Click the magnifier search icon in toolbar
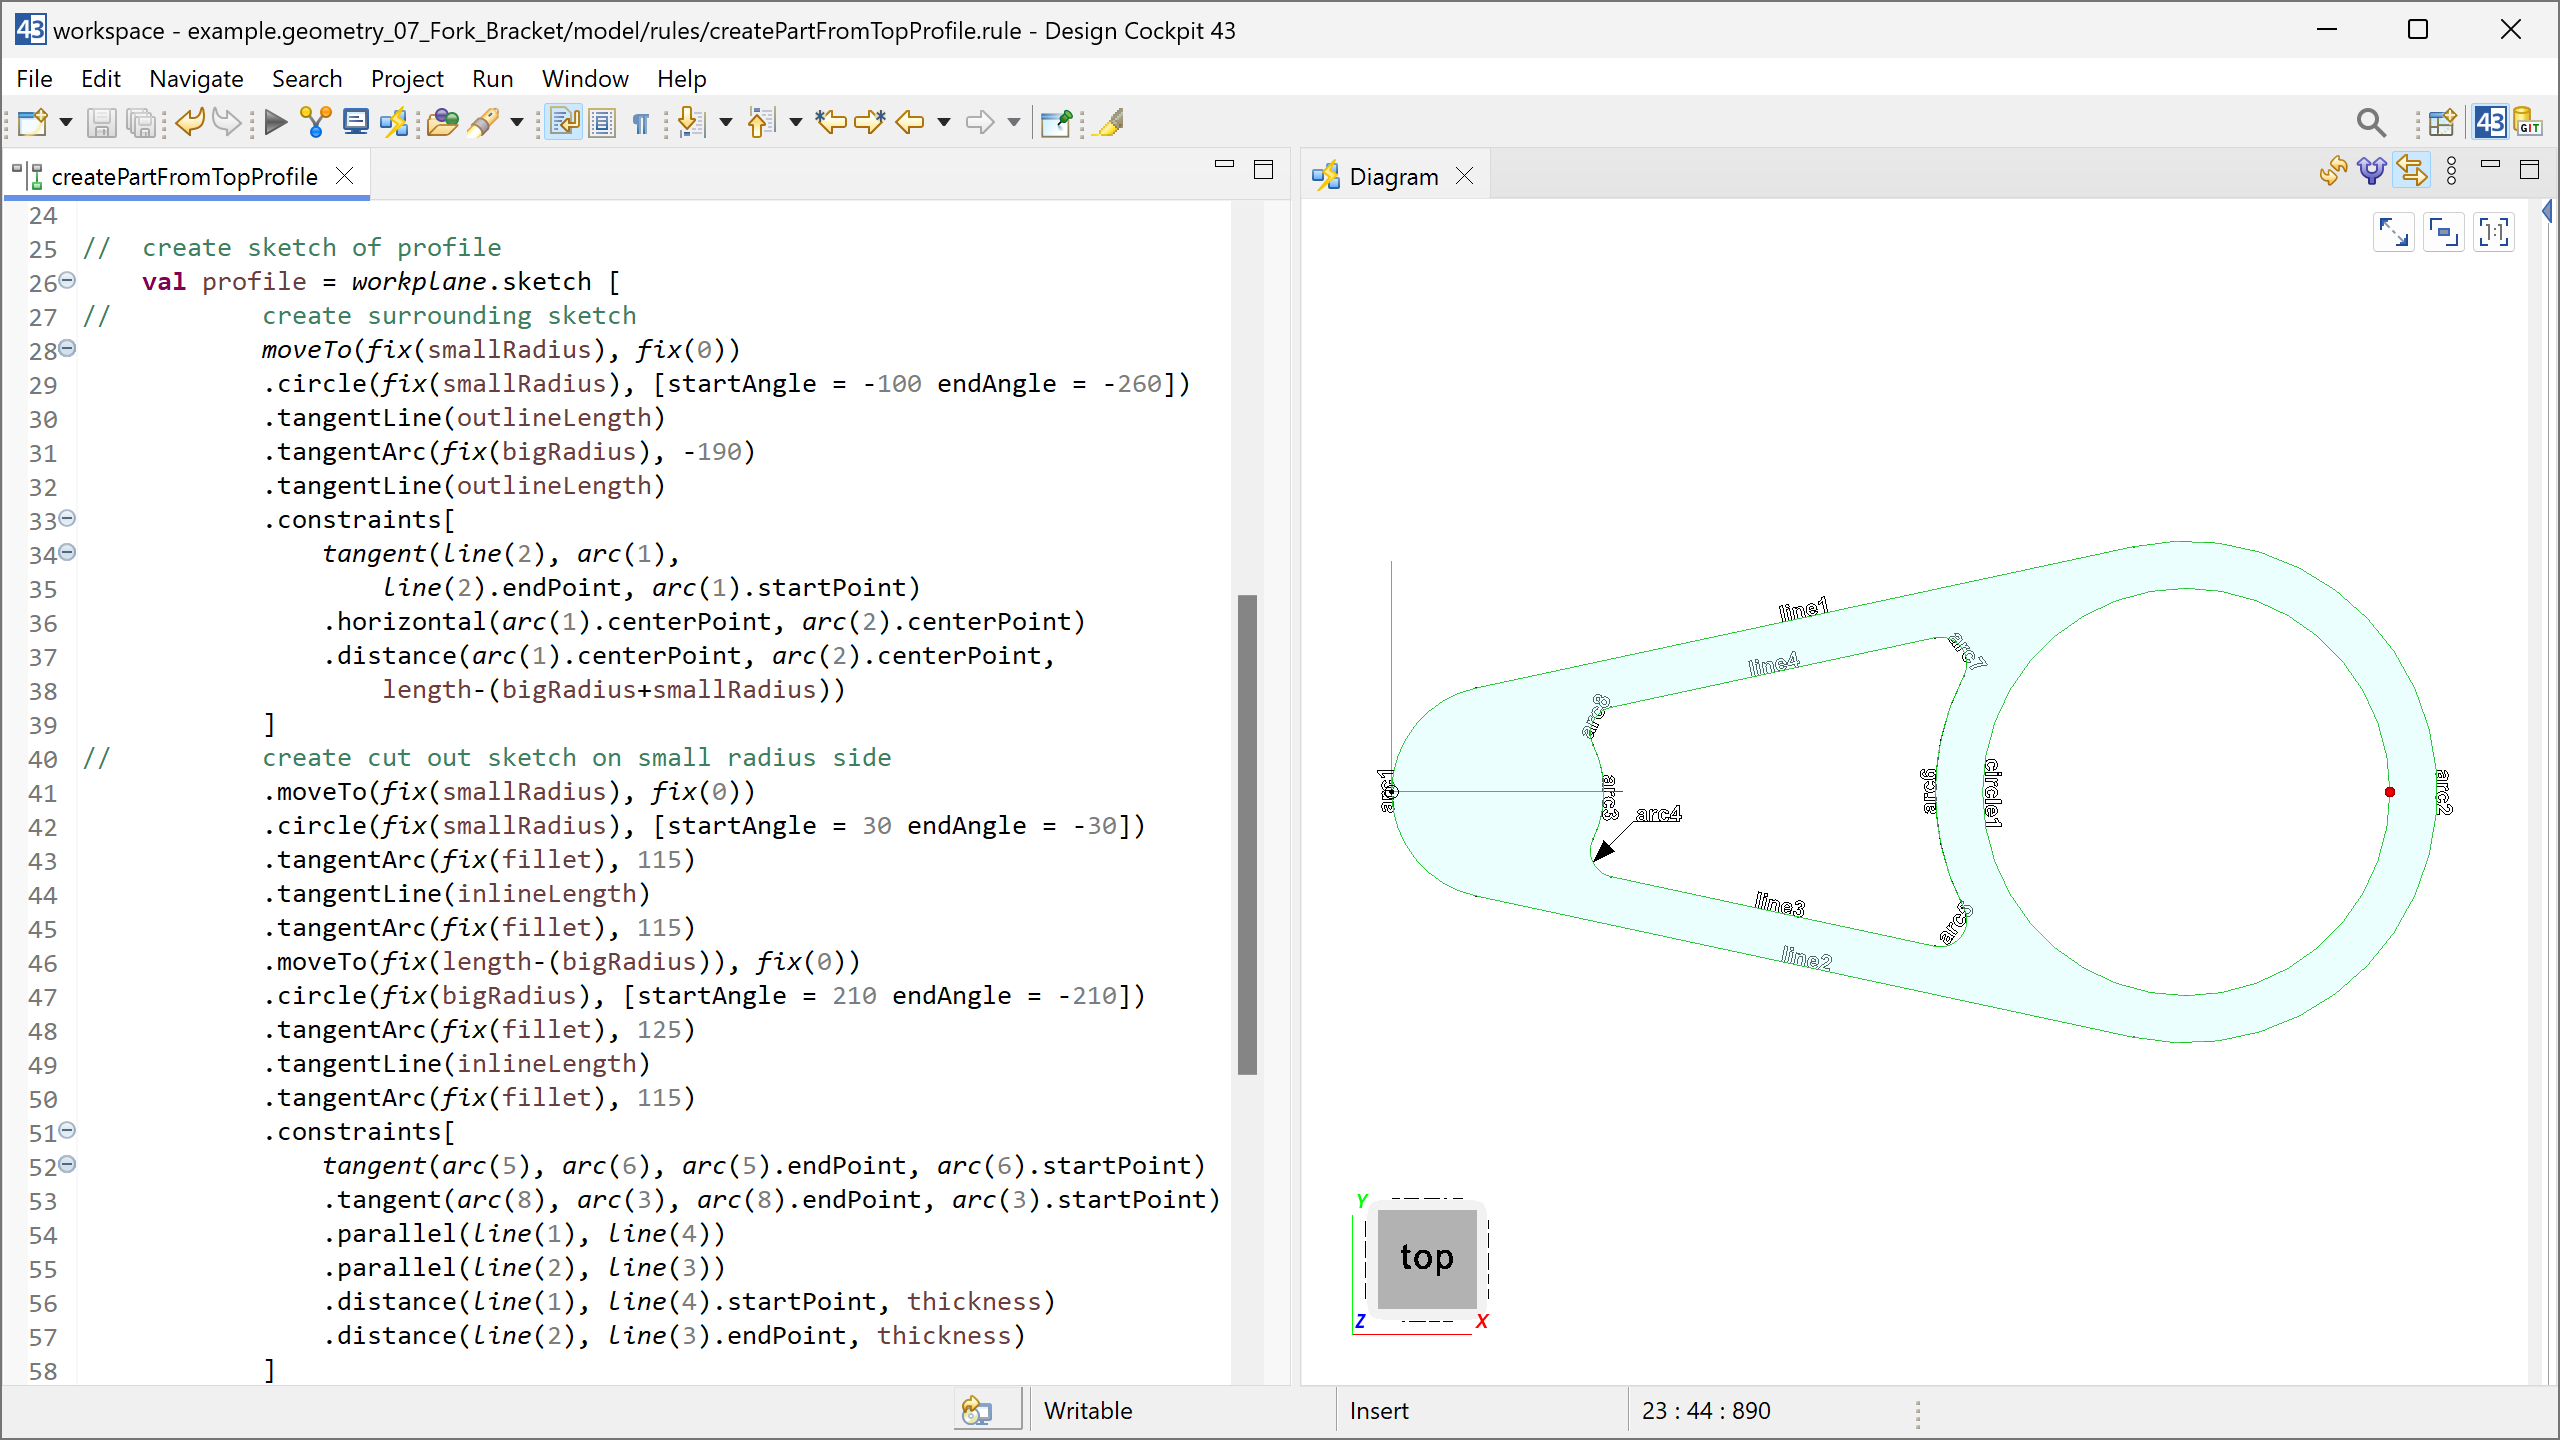 tap(2370, 122)
